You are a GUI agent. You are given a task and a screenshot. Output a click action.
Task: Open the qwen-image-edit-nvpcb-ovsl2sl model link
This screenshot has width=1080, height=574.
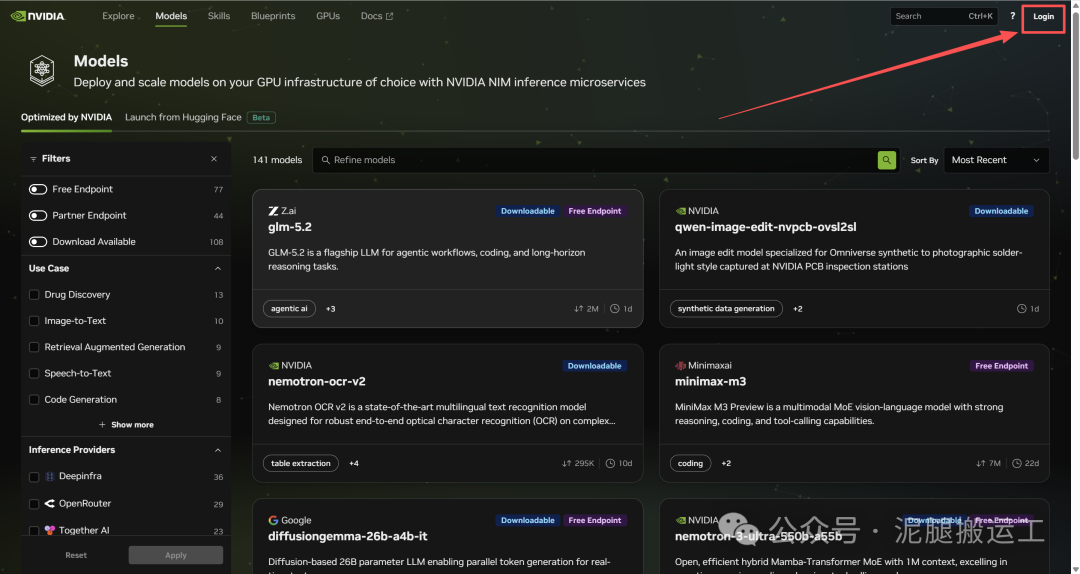765,227
